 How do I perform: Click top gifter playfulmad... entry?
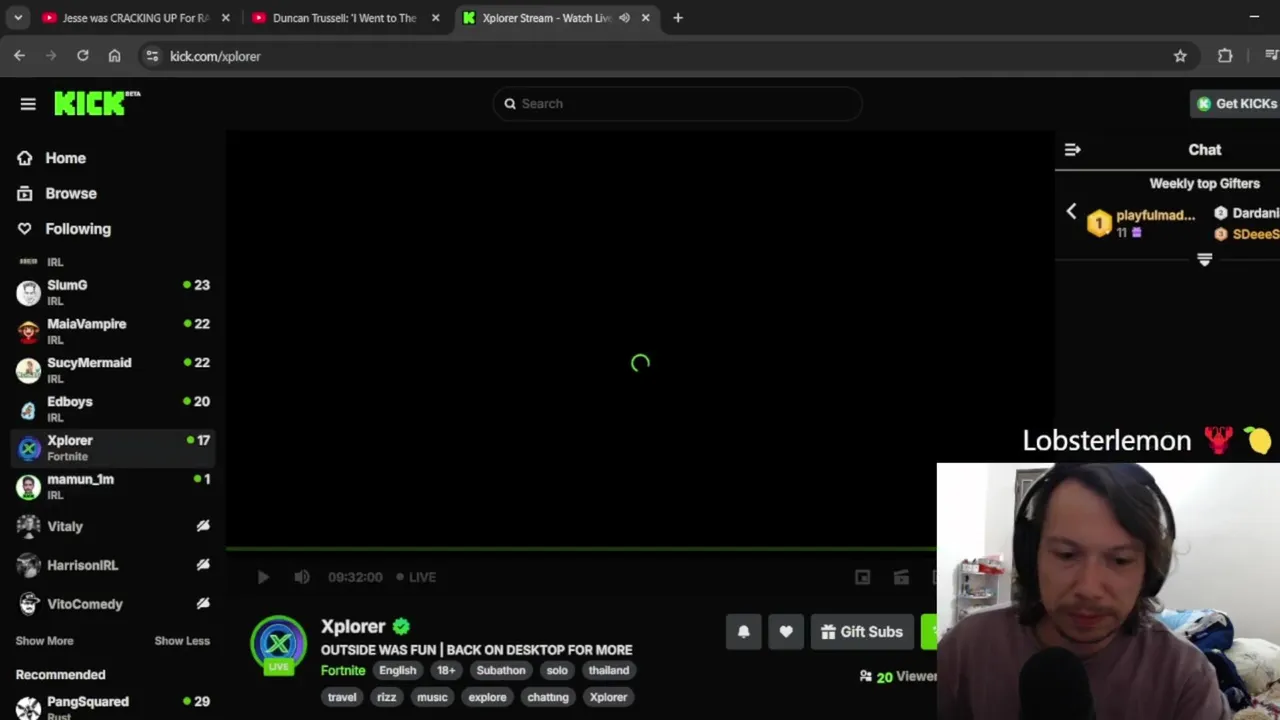pyautogui.click(x=1142, y=223)
